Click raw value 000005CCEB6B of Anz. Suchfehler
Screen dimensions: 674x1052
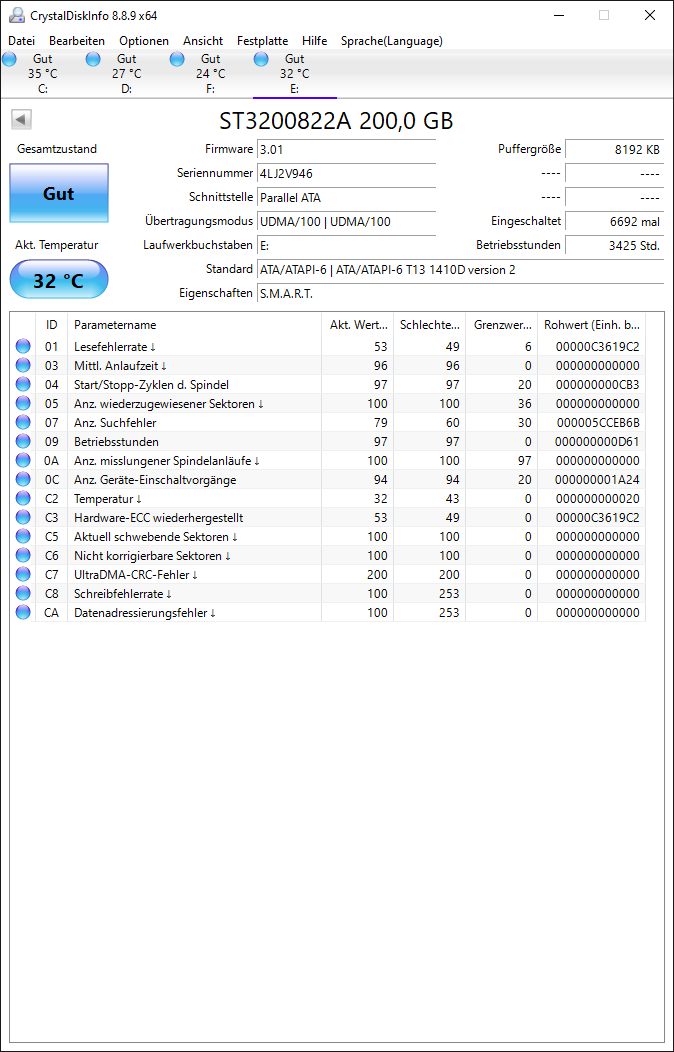(598, 423)
